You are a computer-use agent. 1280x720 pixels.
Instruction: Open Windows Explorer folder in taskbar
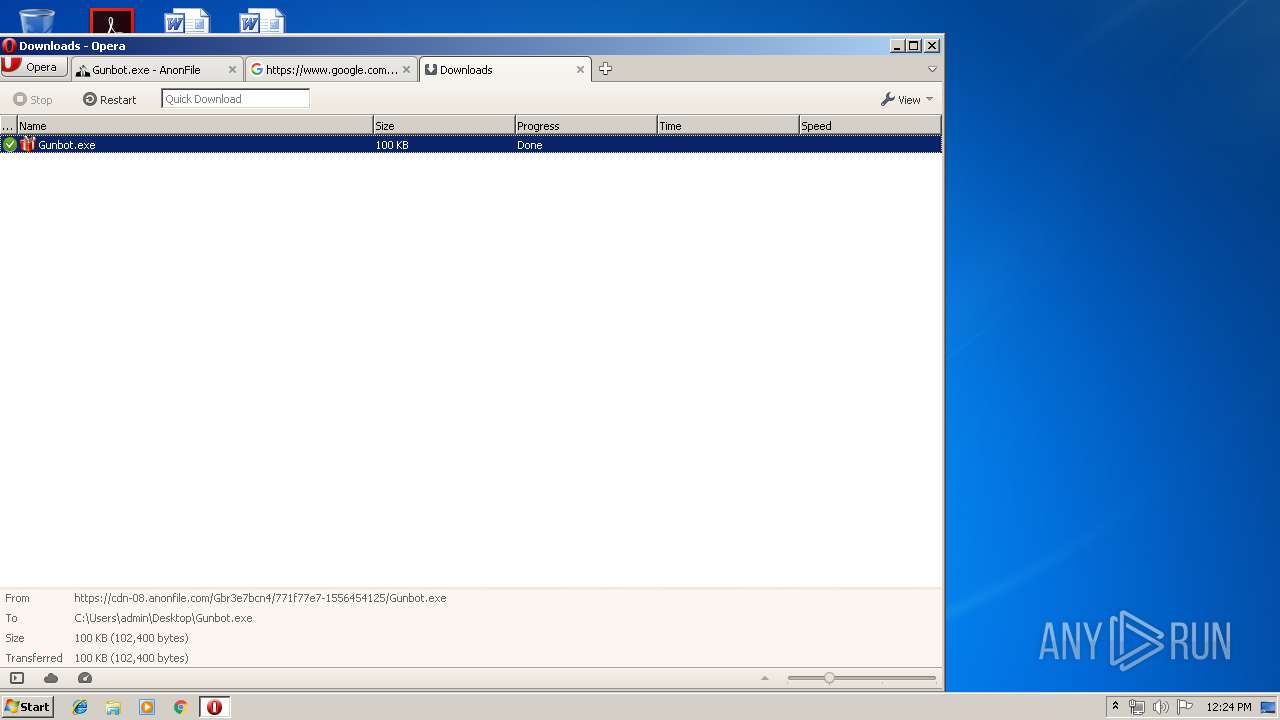tap(113, 707)
